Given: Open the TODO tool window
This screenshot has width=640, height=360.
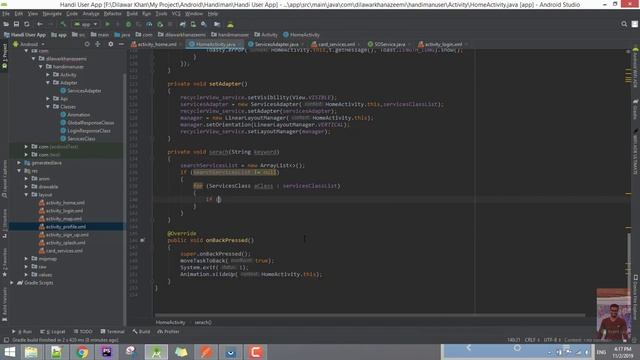Looking at the screenshot, I should coord(83,331).
